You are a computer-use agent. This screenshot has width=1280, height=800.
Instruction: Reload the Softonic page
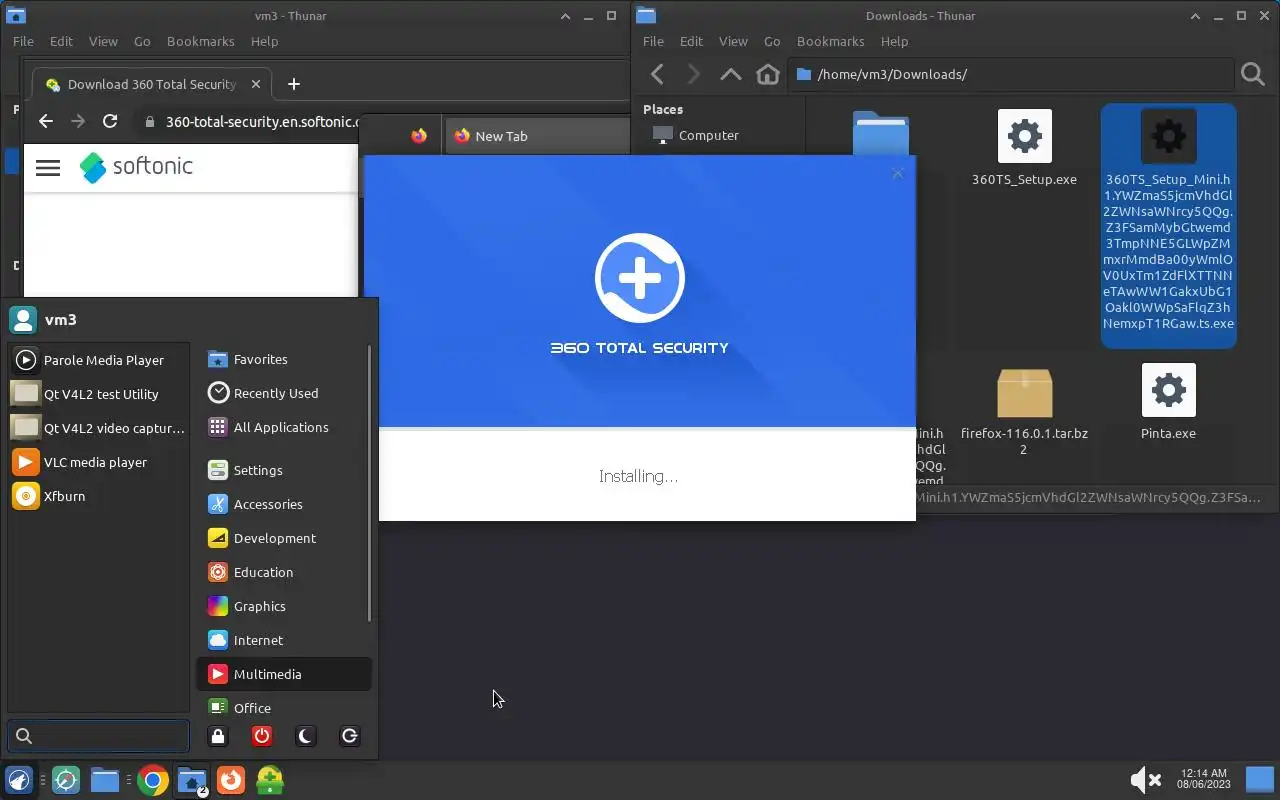click(x=110, y=121)
